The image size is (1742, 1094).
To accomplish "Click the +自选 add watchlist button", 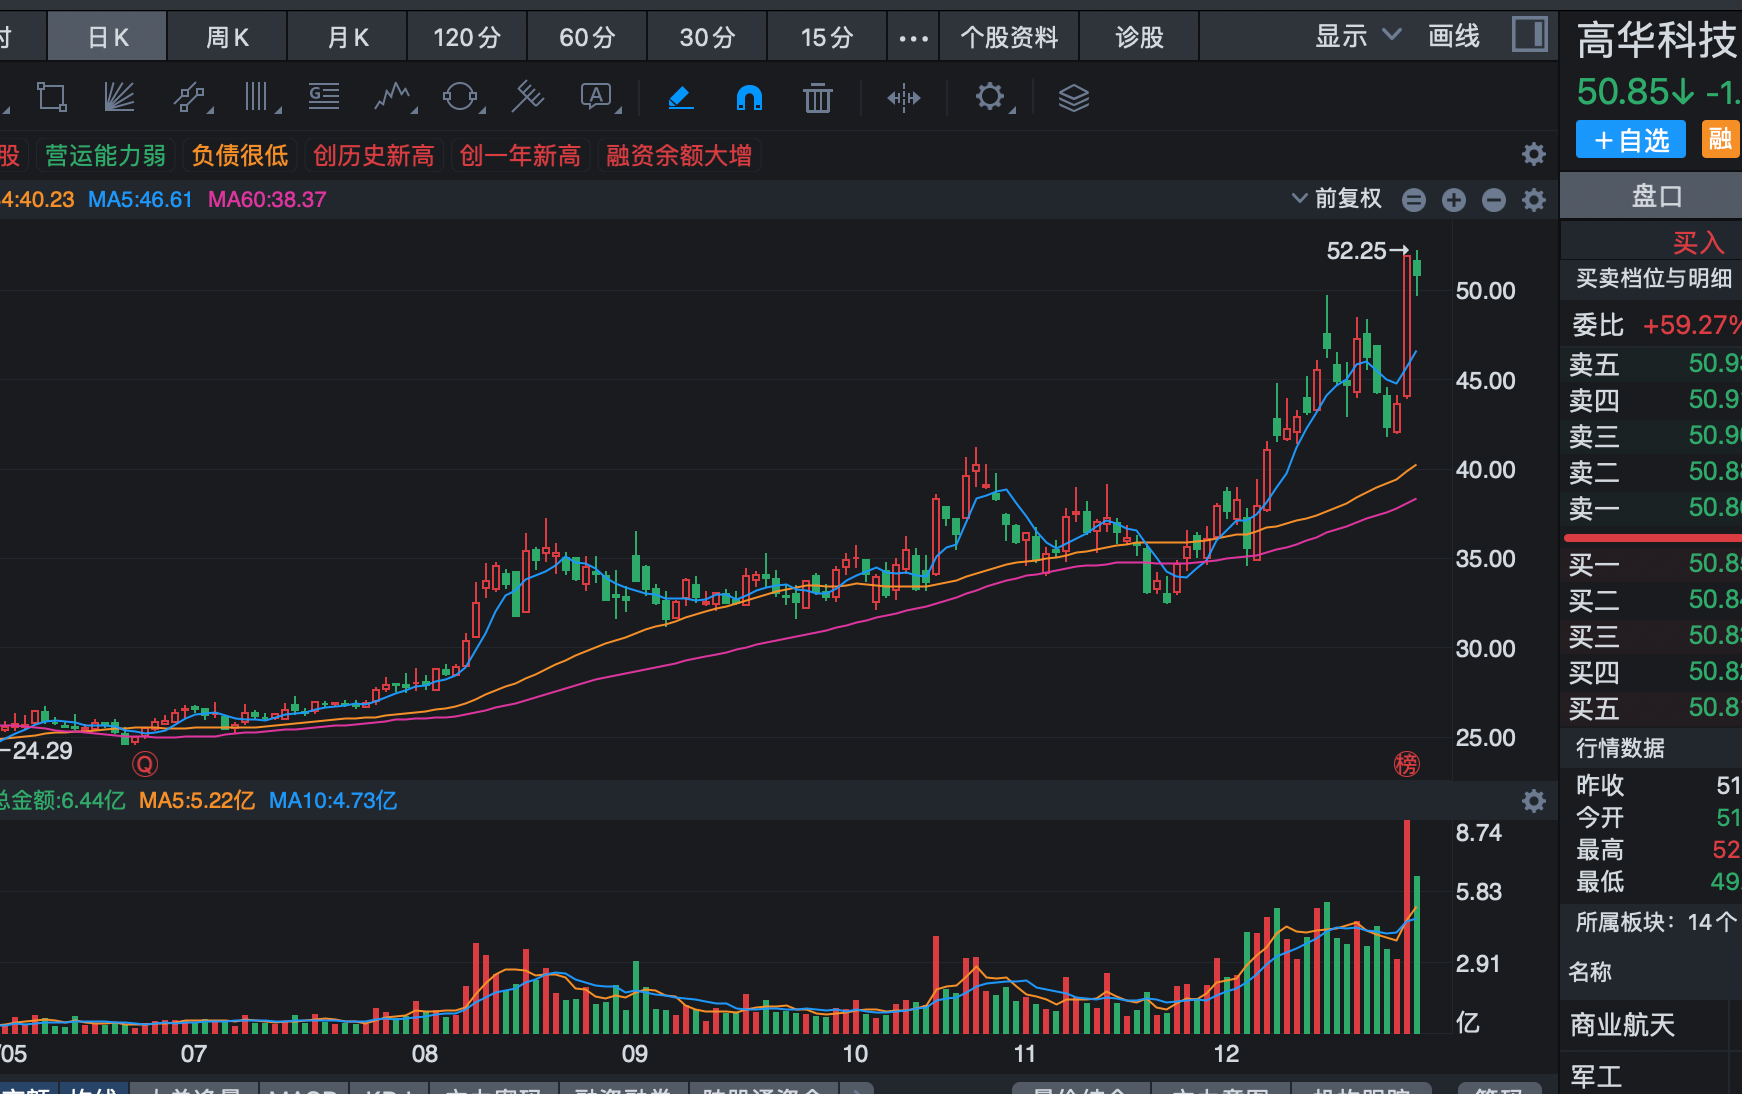I will tap(1630, 140).
